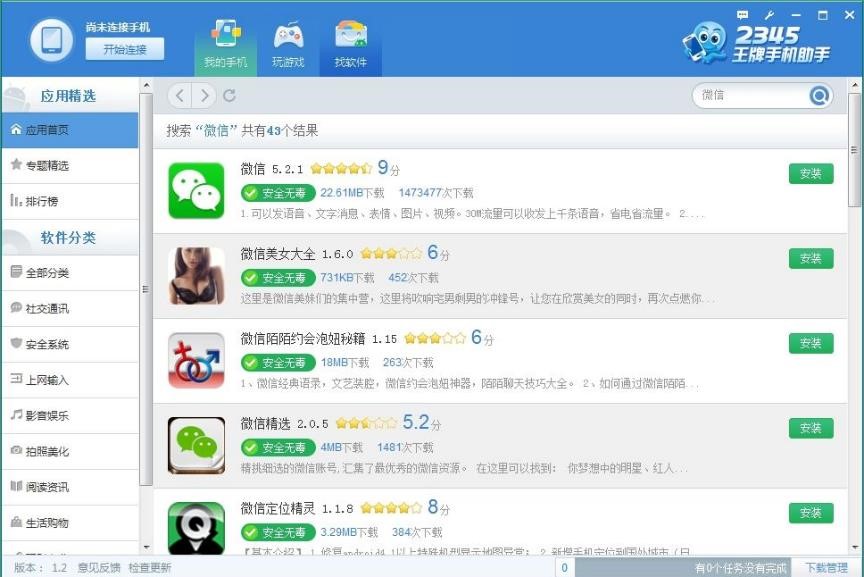864x577 pixels.
Task: Click the forward navigation arrow
Action: coord(203,96)
